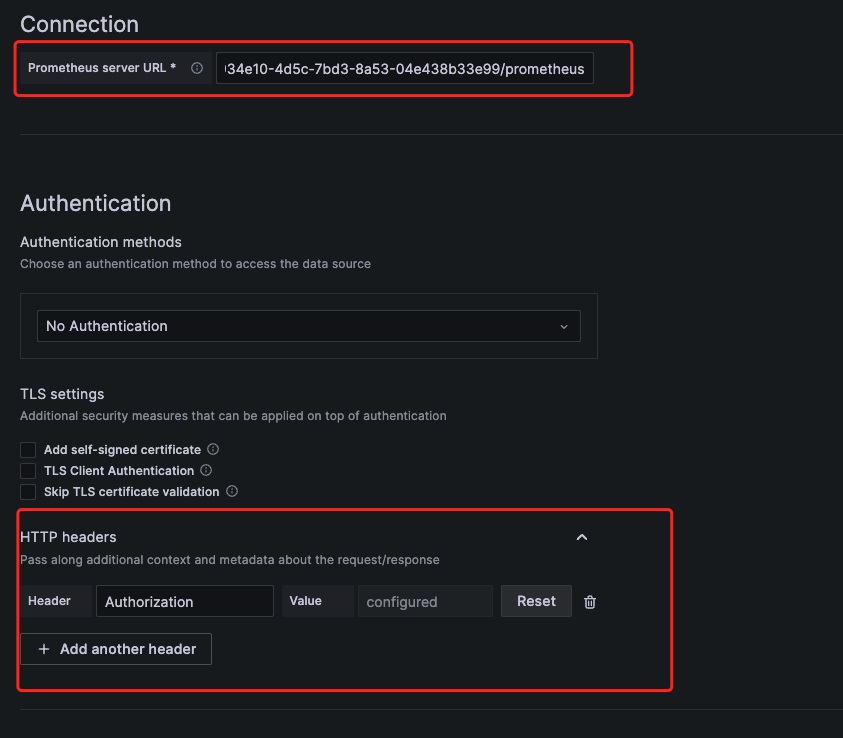Click the configured header value field
This screenshot has height=738, width=843.
(x=425, y=601)
